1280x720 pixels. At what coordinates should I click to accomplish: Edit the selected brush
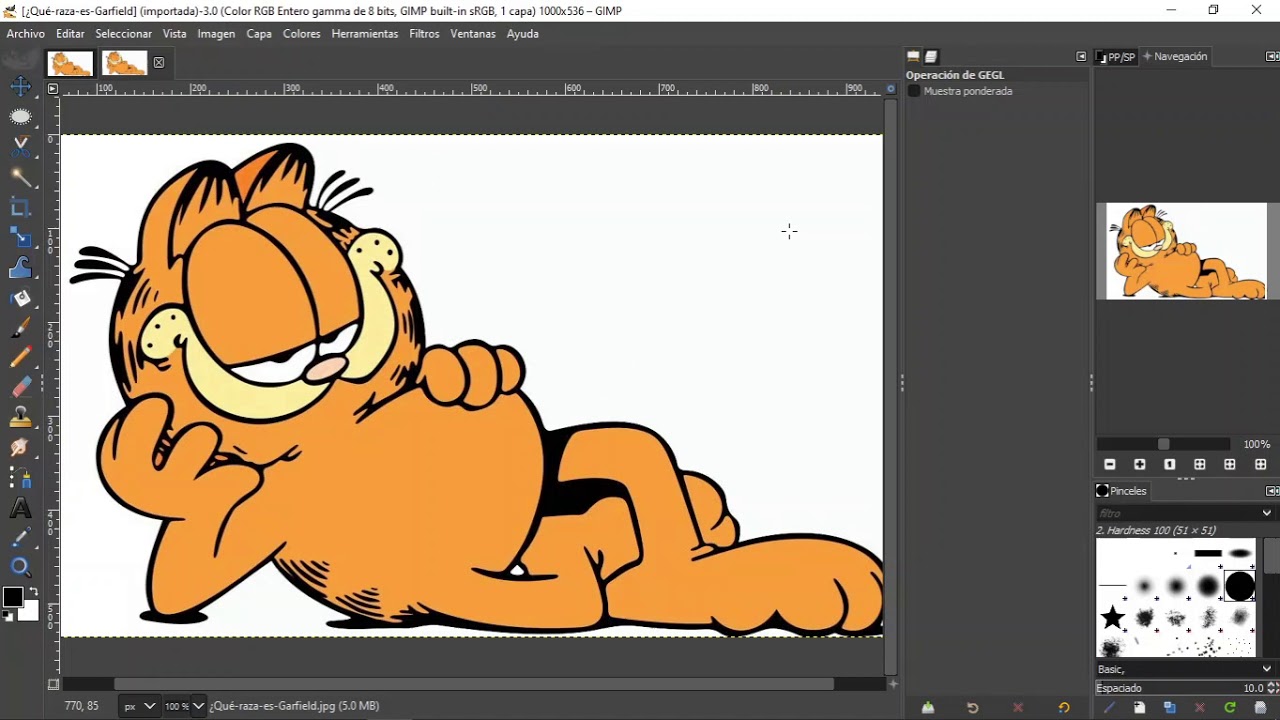pyautogui.click(x=1109, y=708)
